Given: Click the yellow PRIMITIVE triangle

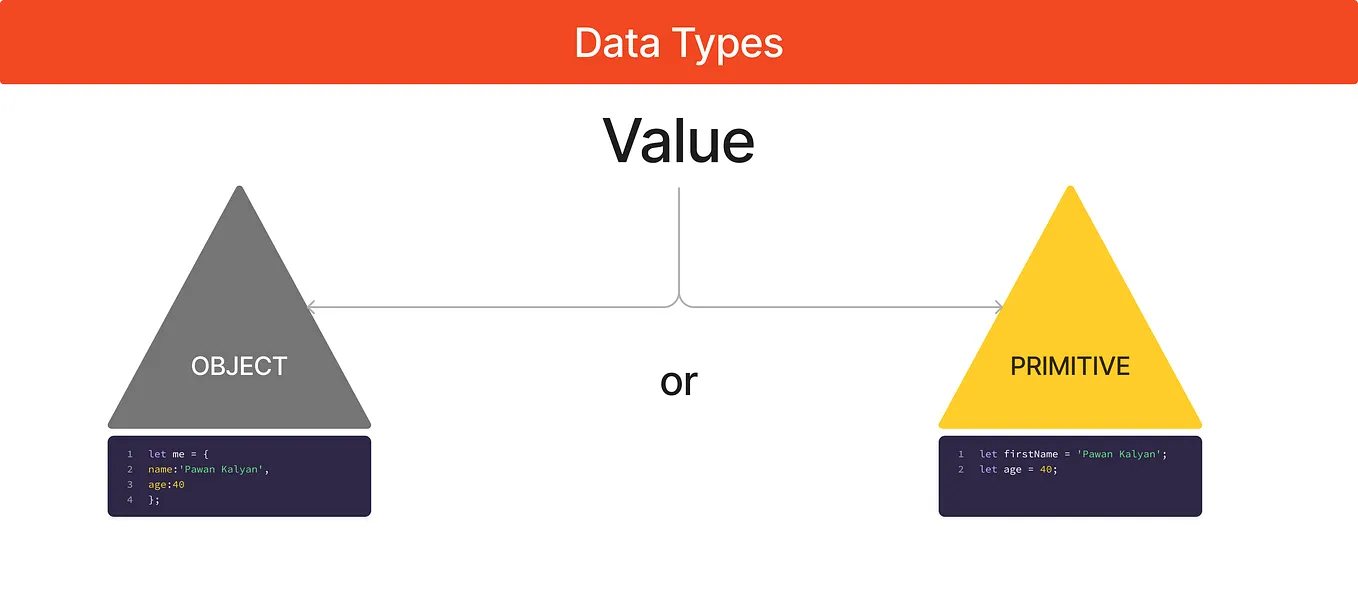Looking at the screenshot, I should pos(1070,330).
